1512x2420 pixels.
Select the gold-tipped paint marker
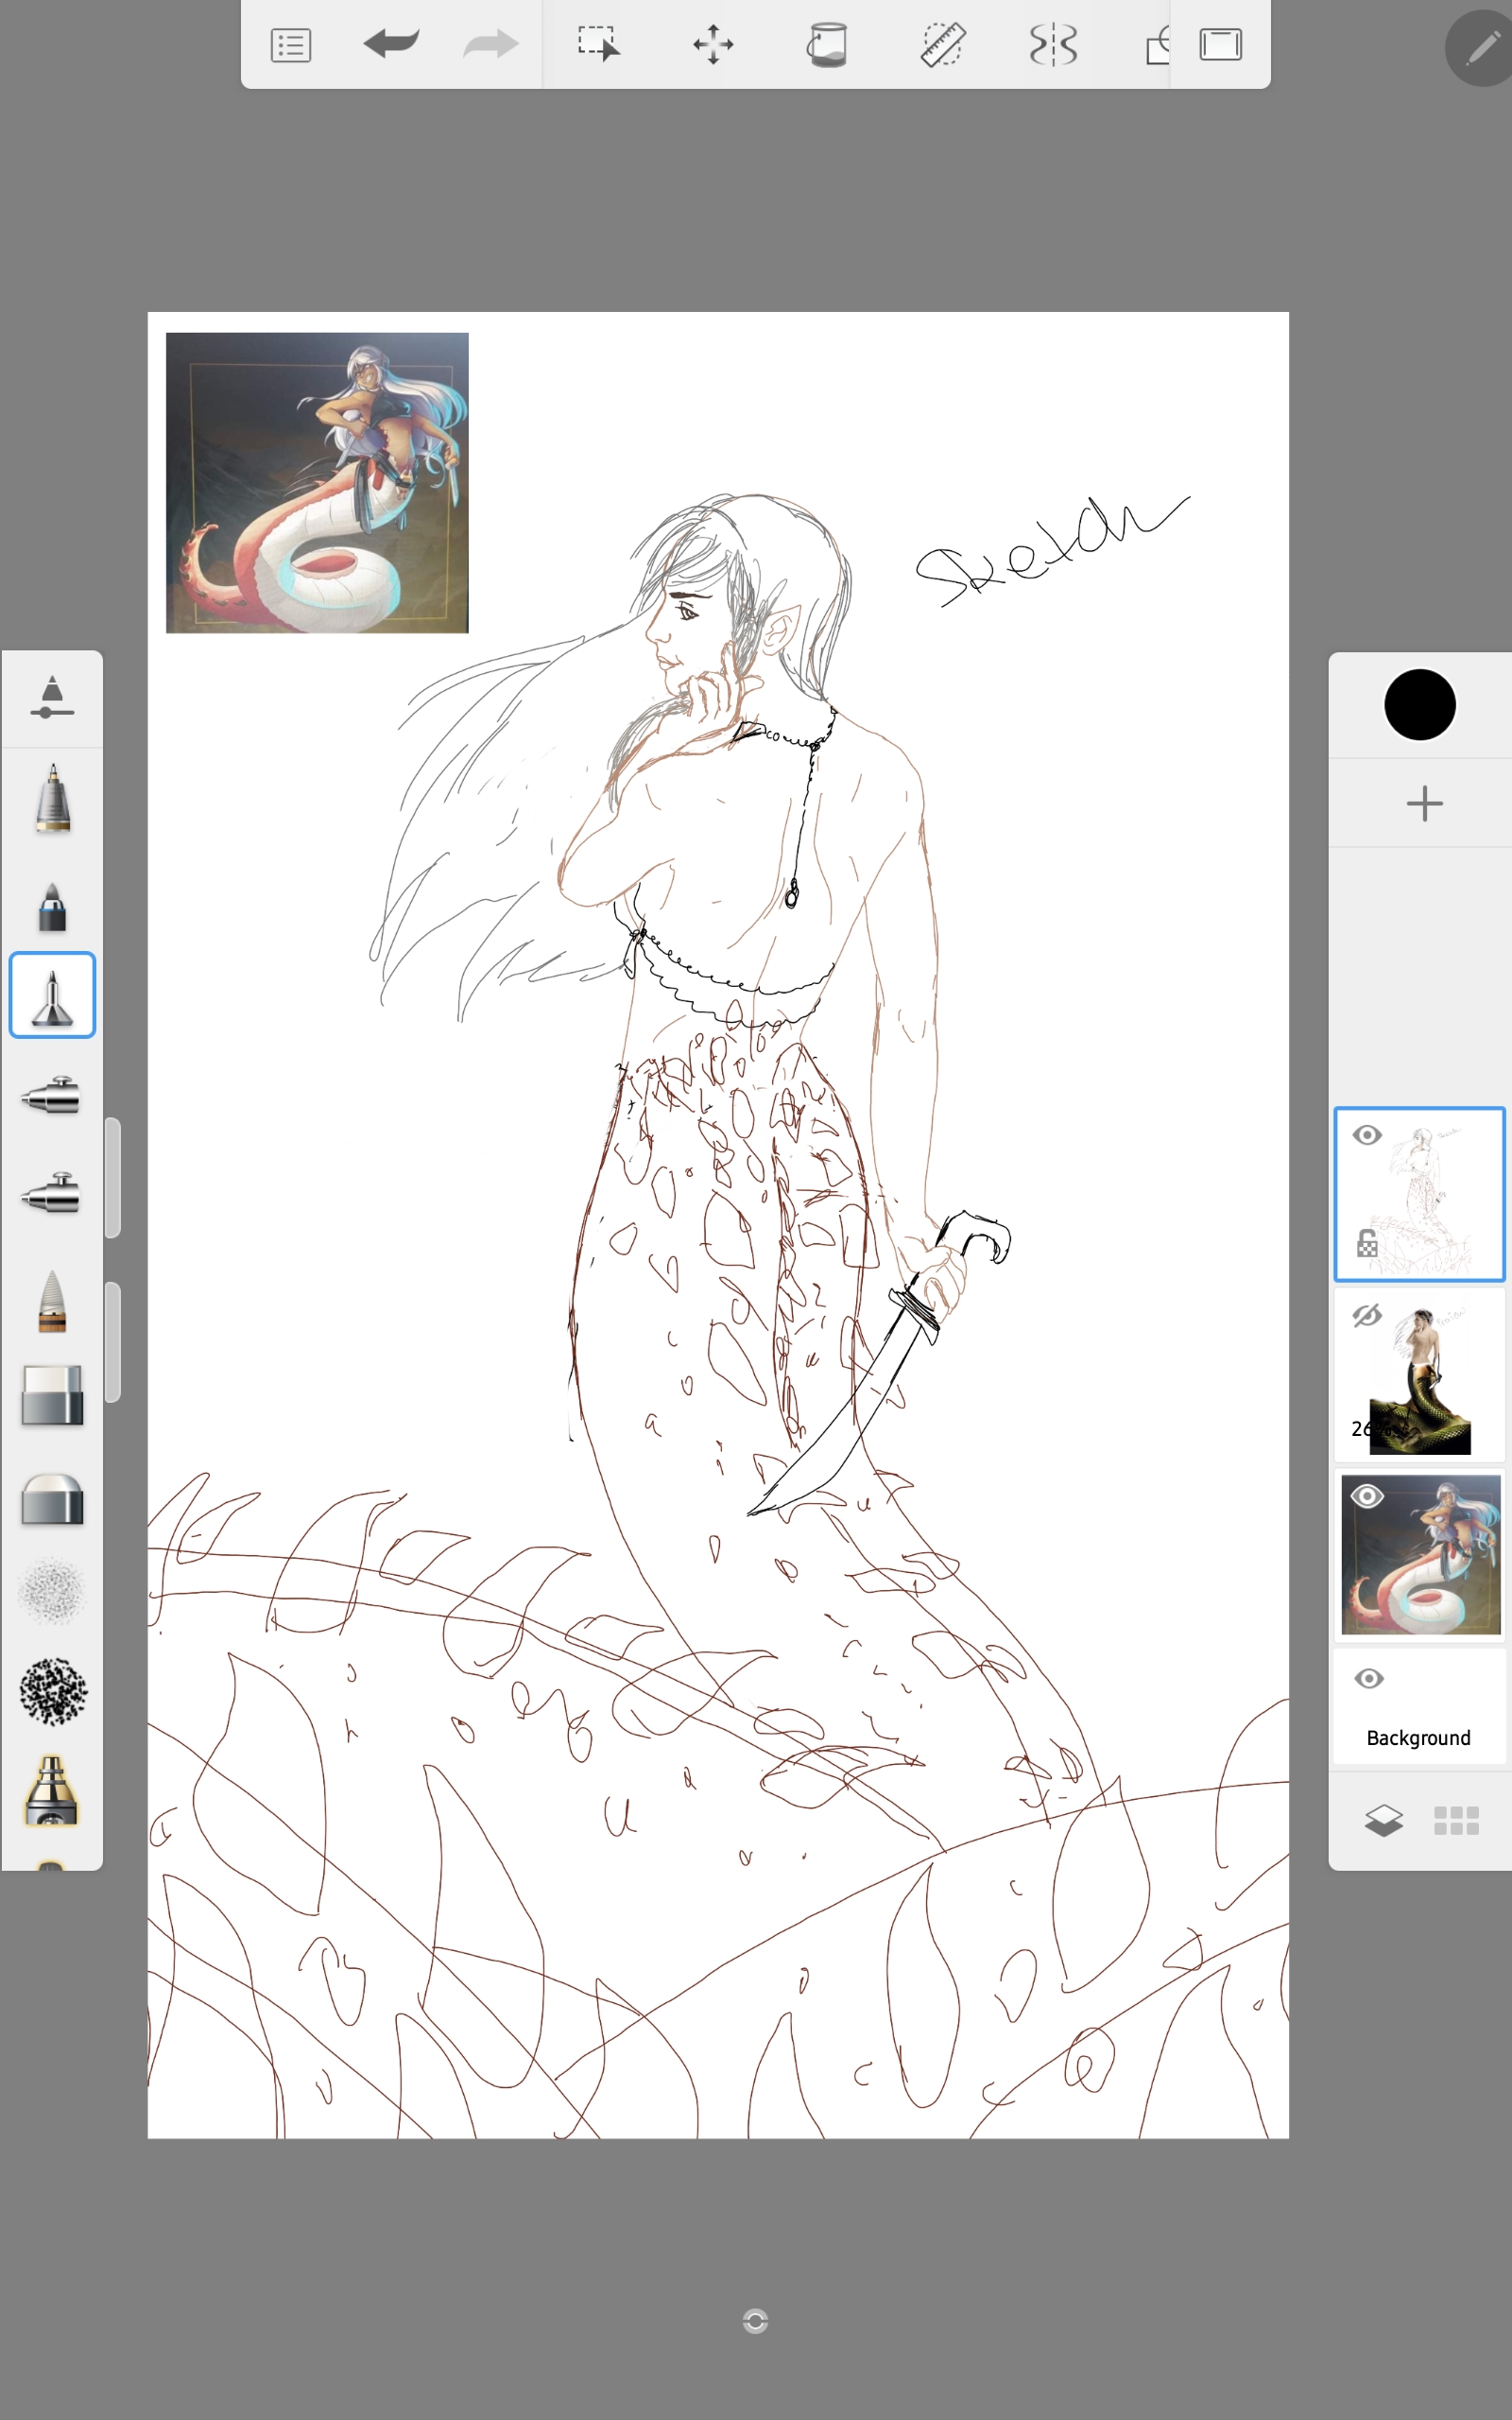52,1790
